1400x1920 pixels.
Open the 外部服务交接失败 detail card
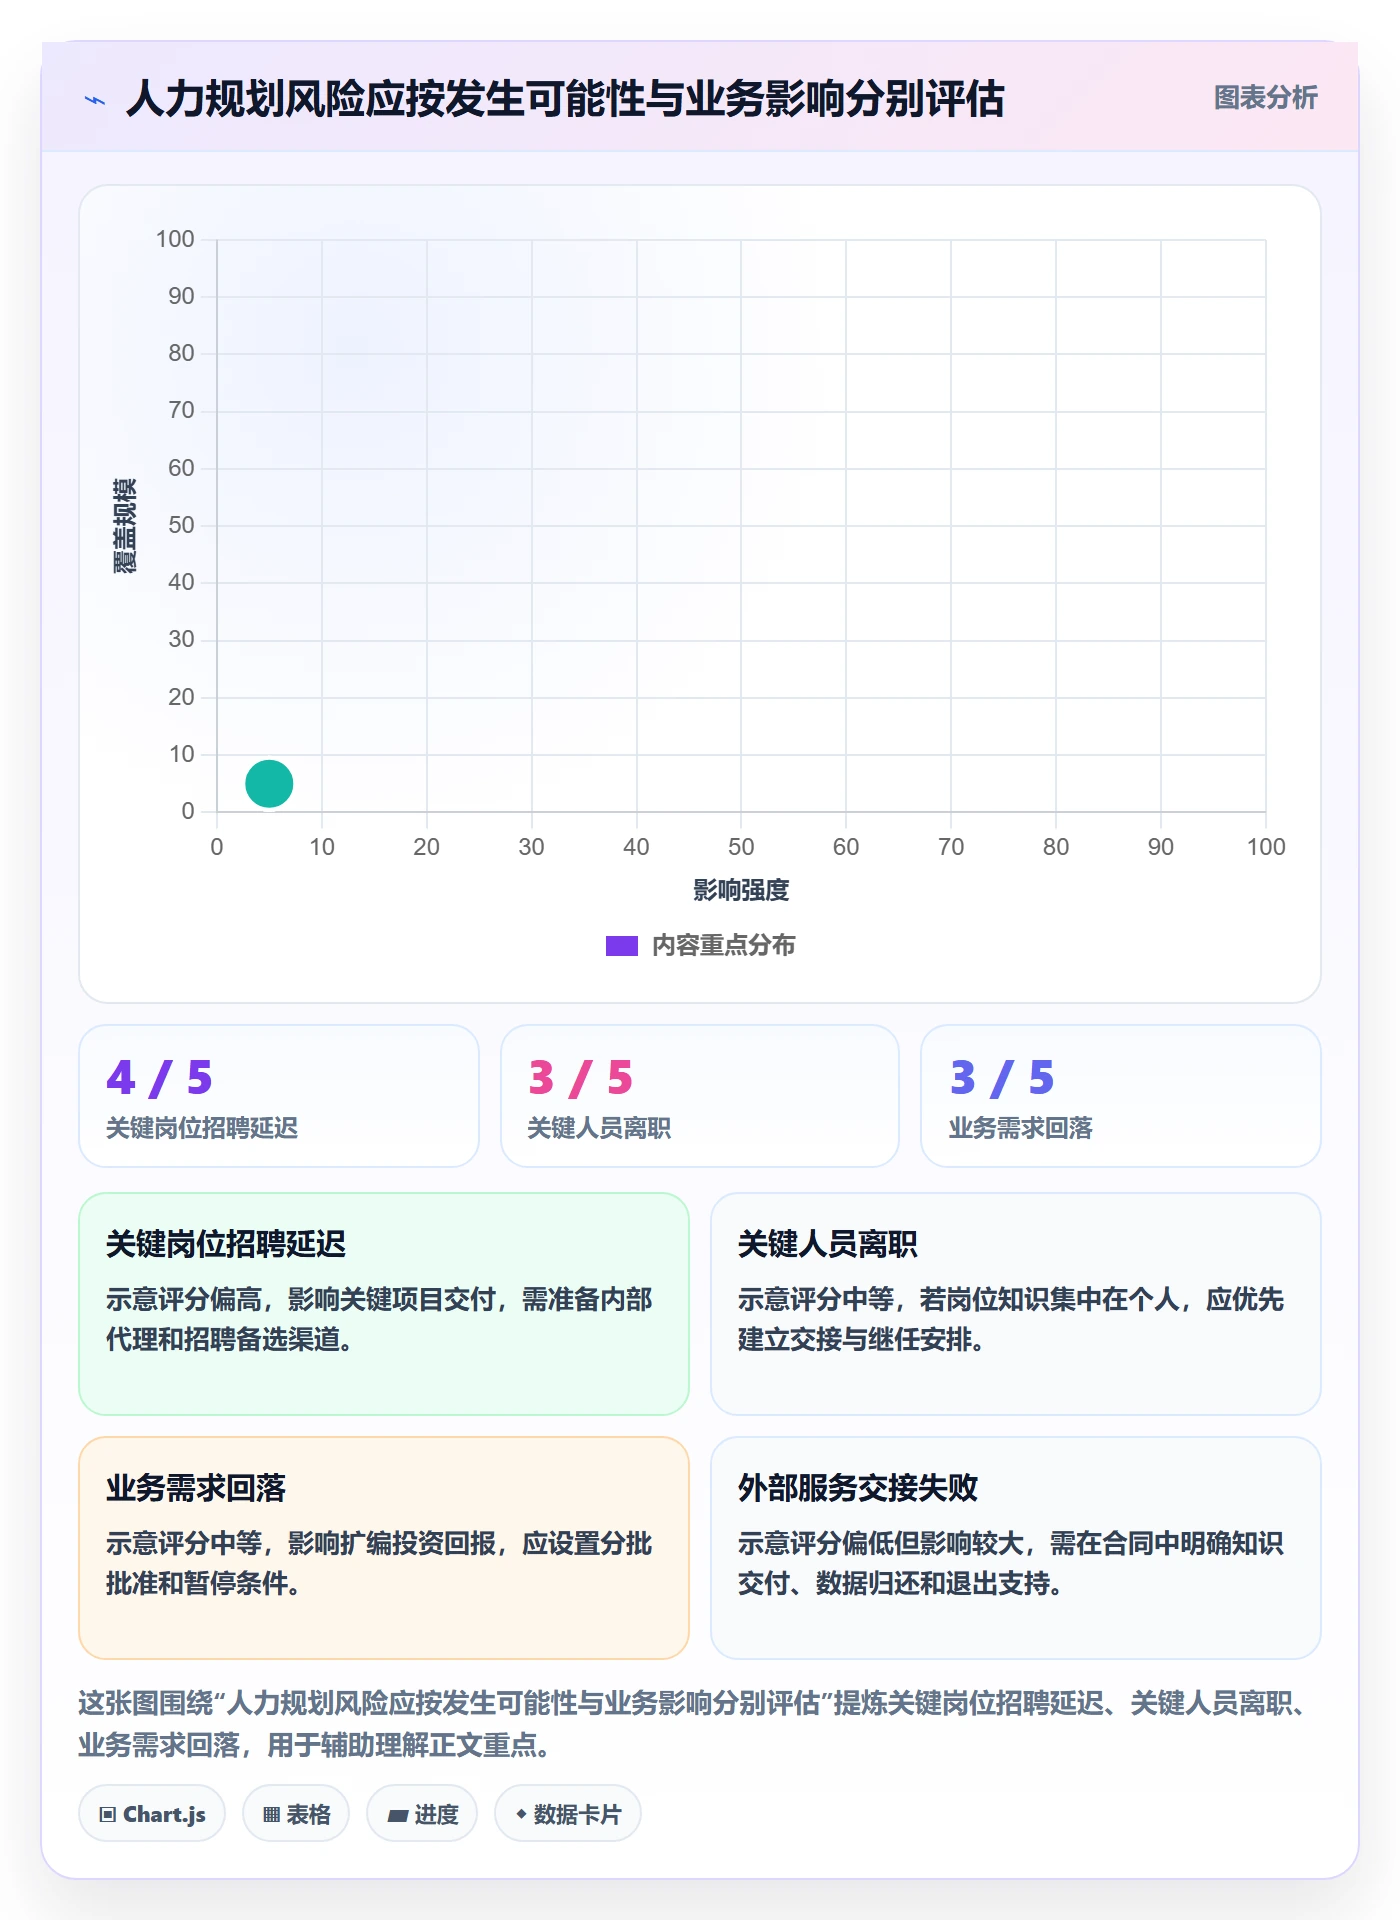[1016, 1547]
